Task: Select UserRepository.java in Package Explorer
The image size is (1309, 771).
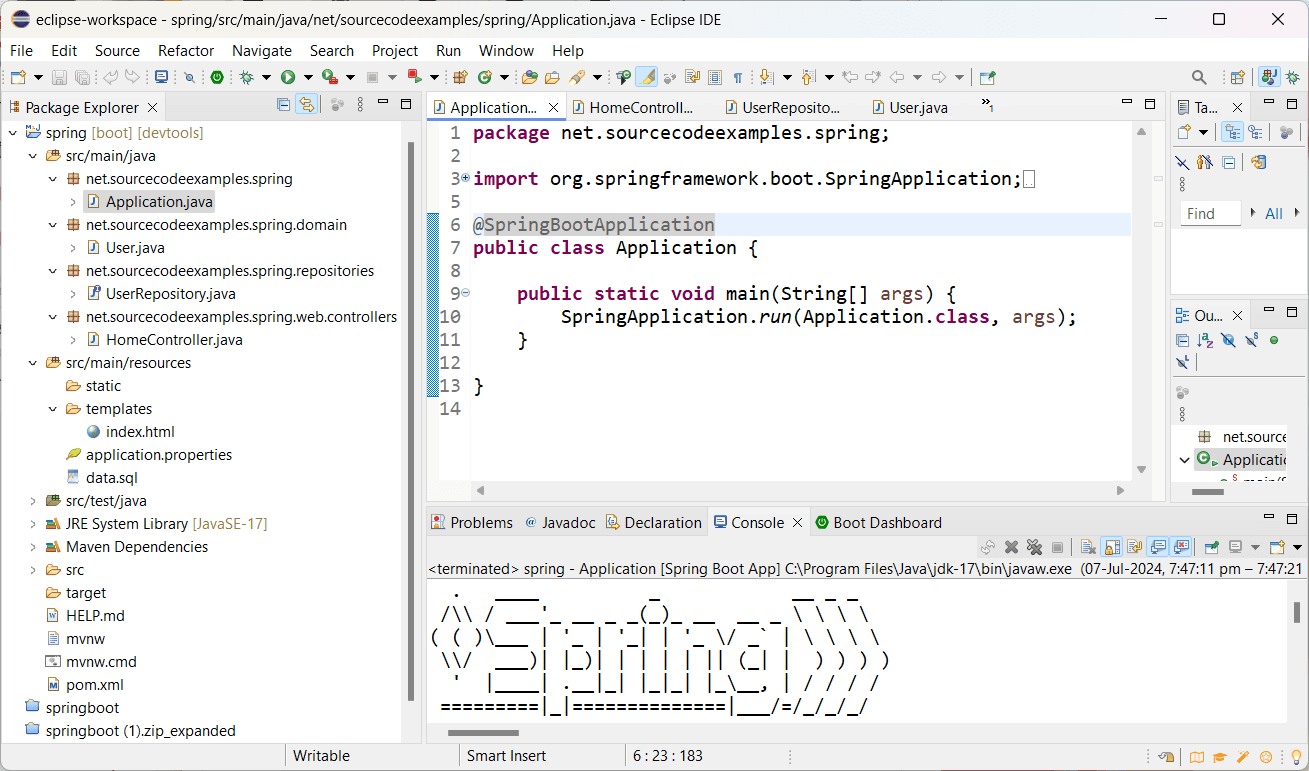Action: pos(171,294)
